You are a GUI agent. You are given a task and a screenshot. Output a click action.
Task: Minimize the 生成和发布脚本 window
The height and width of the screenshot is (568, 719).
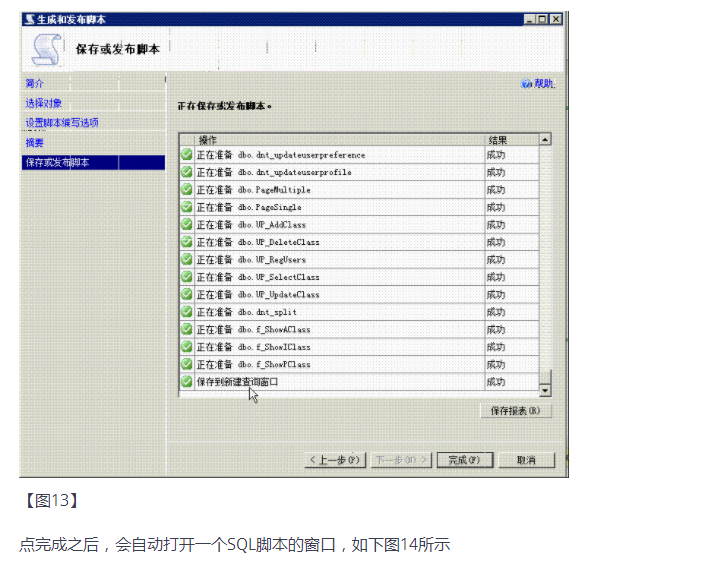click(x=530, y=19)
